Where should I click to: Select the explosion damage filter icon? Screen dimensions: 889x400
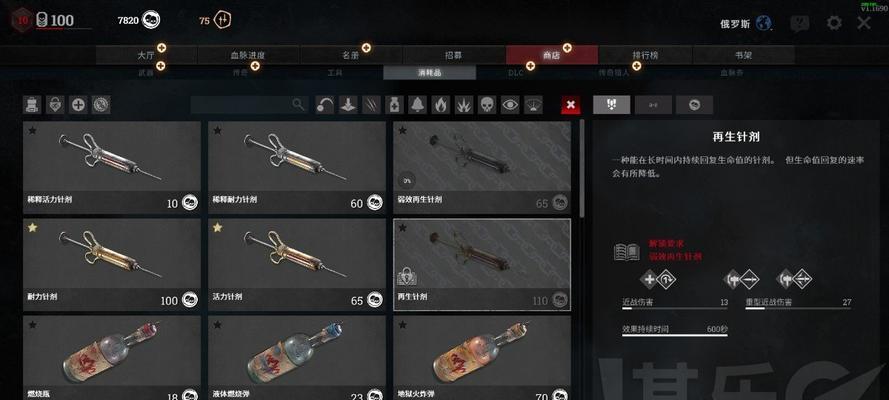coord(464,105)
